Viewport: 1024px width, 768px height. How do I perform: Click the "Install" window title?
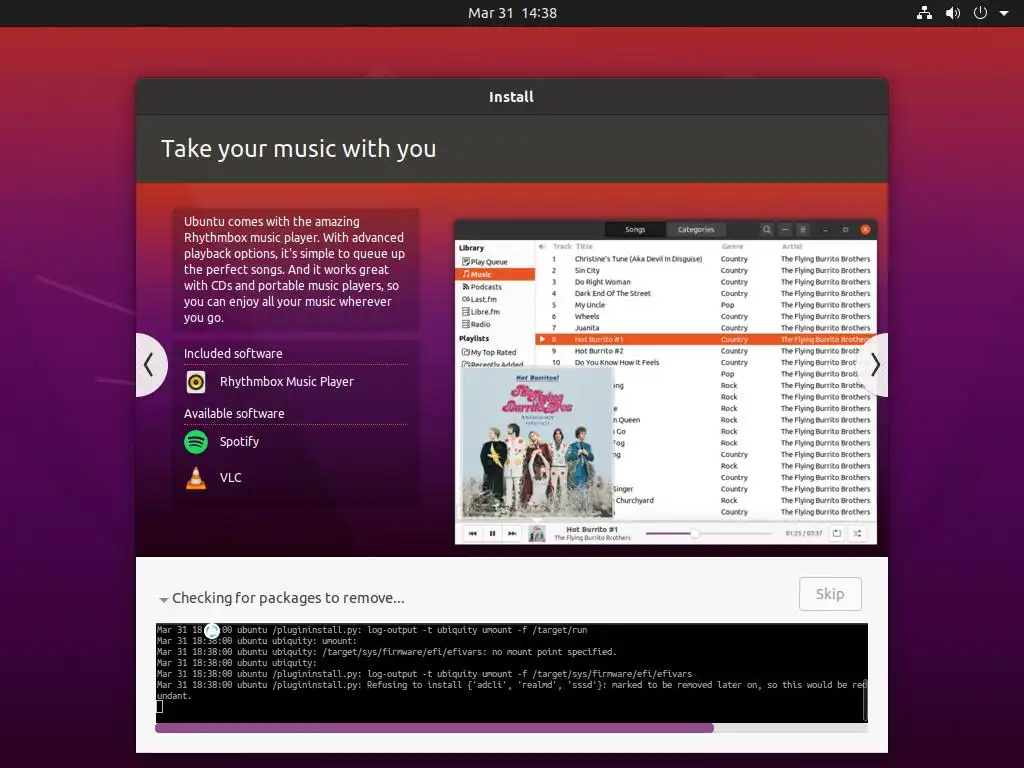point(511,97)
